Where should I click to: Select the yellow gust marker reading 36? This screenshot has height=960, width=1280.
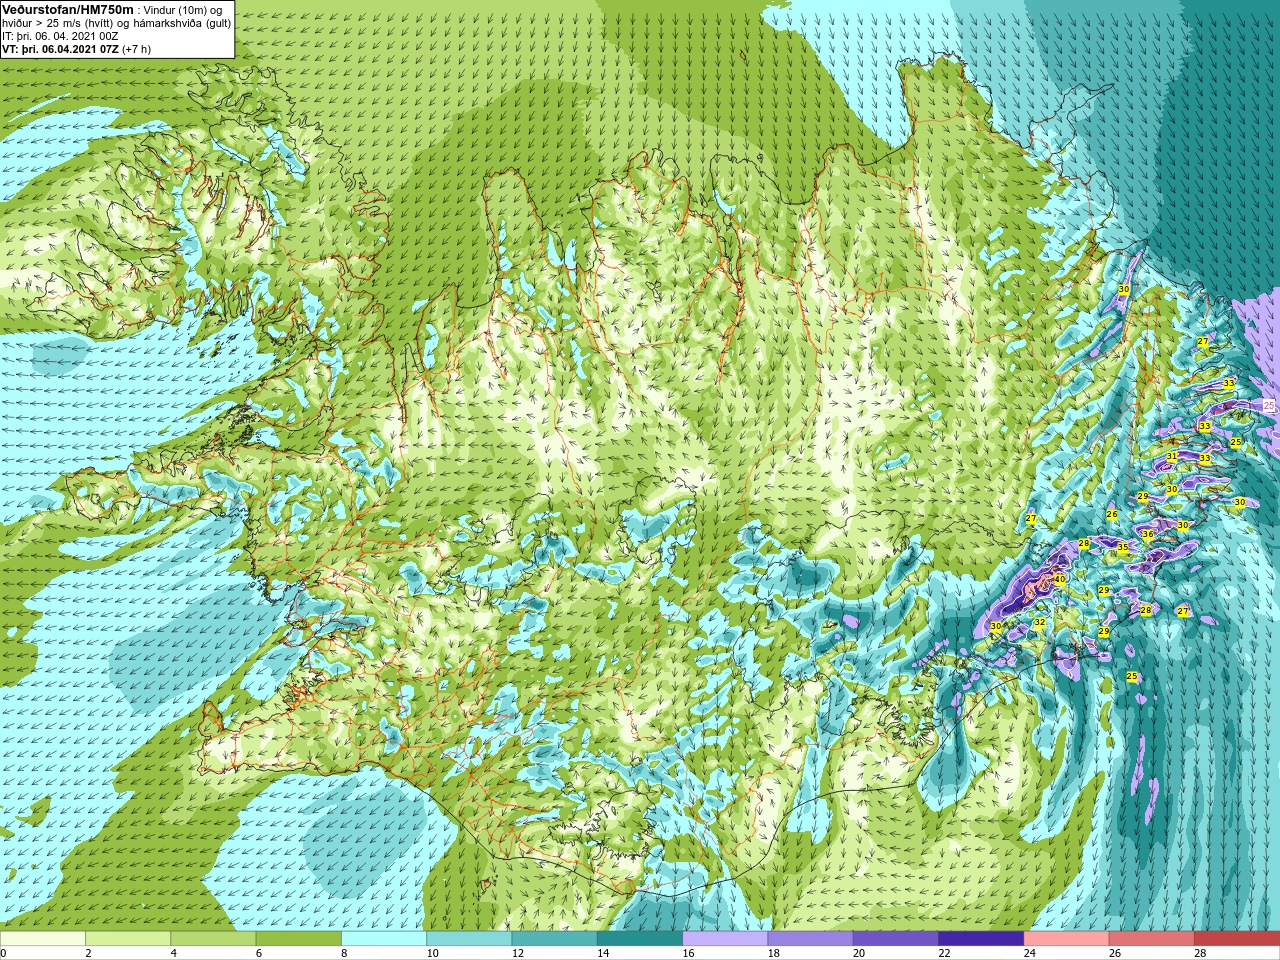(x=1148, y=535)
